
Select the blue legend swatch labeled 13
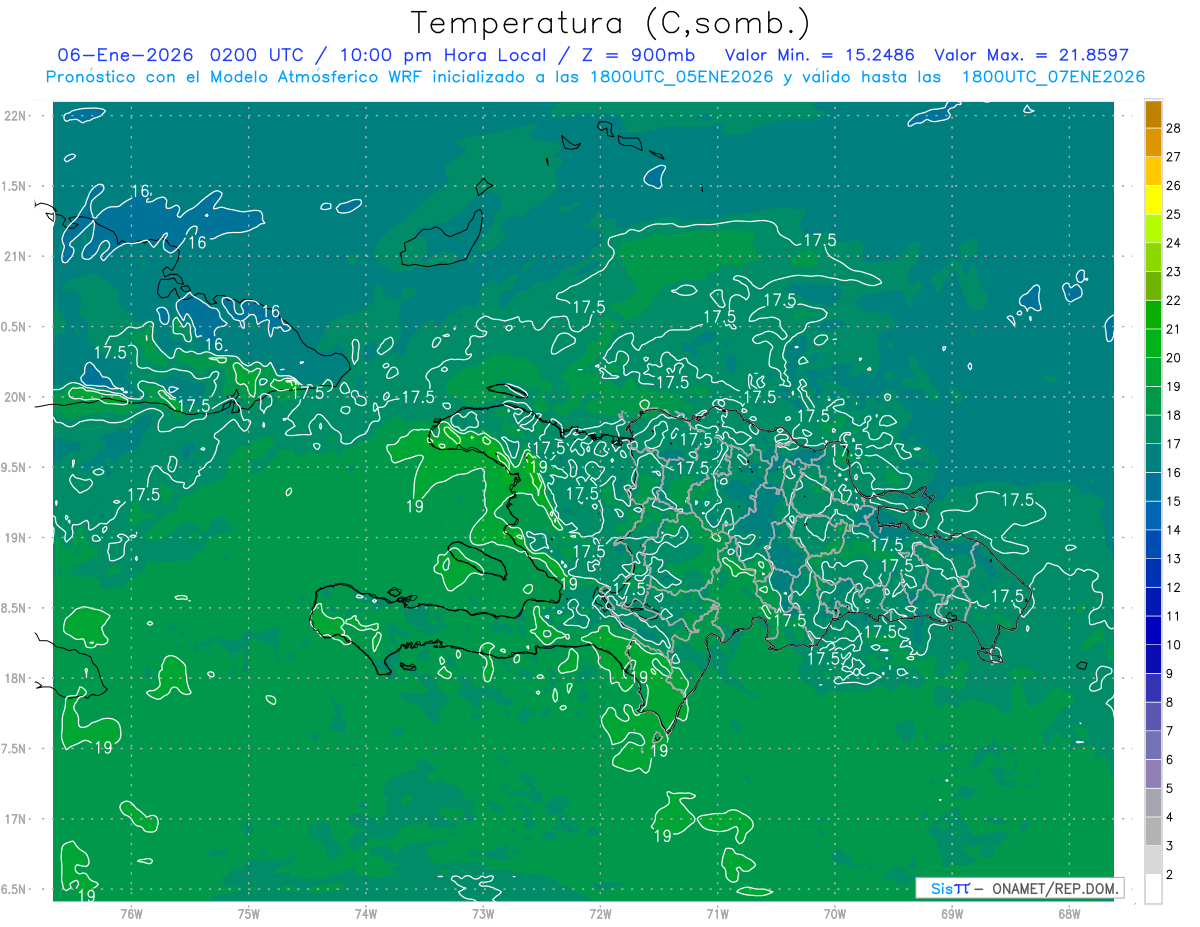click(x=1153, y=545)
